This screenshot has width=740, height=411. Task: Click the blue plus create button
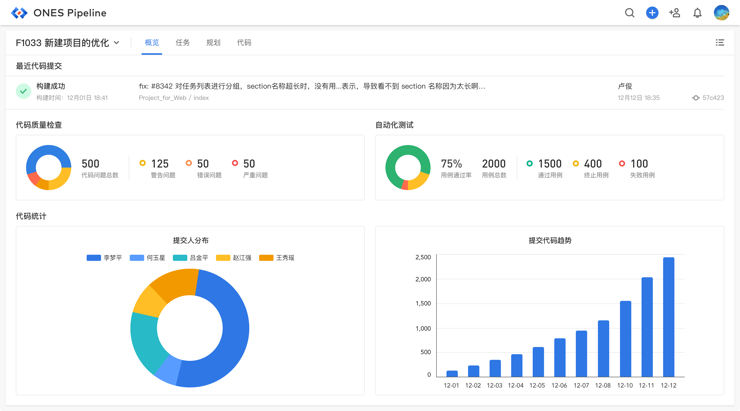coord(652,13)
